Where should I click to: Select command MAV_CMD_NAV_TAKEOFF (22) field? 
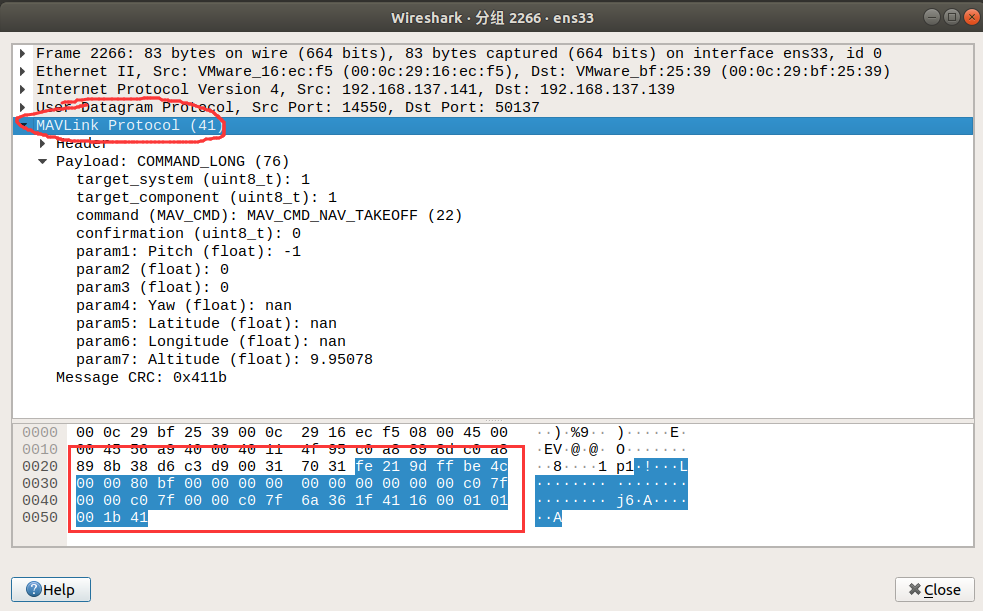269,216
